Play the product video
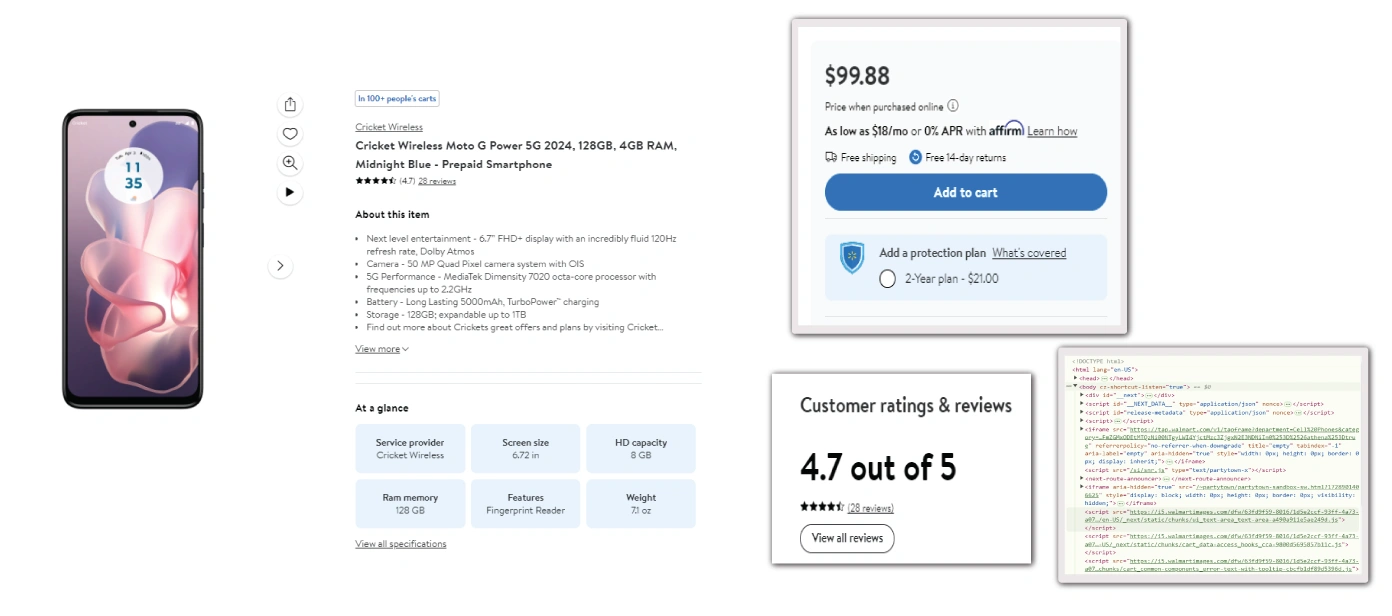1392x616 pixels. point(290,192)
